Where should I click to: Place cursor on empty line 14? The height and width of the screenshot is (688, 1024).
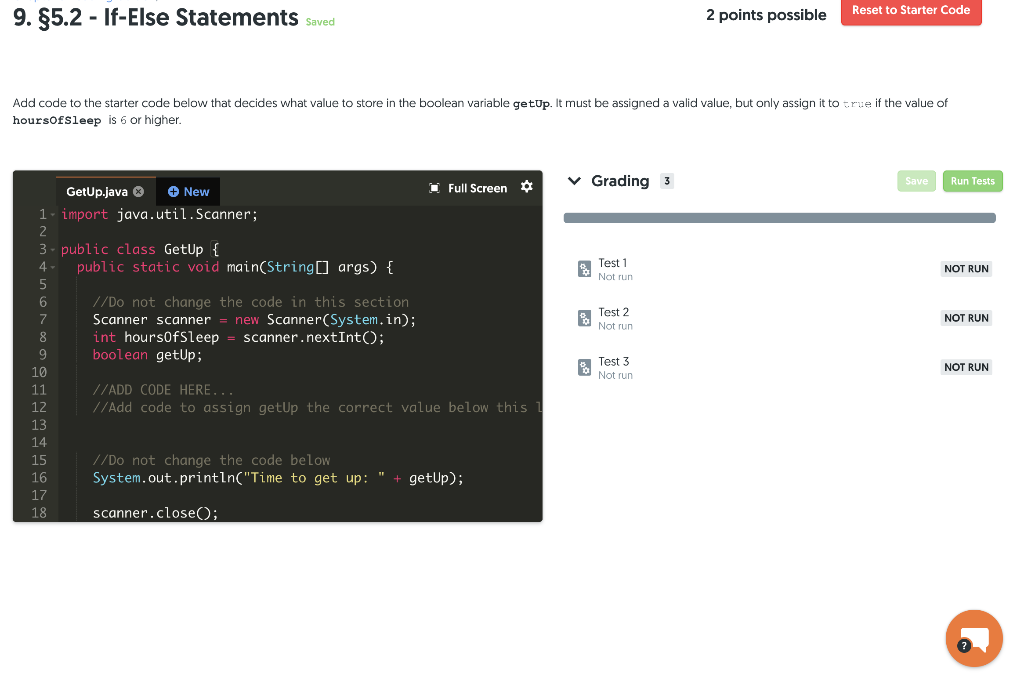pos(300,443)
